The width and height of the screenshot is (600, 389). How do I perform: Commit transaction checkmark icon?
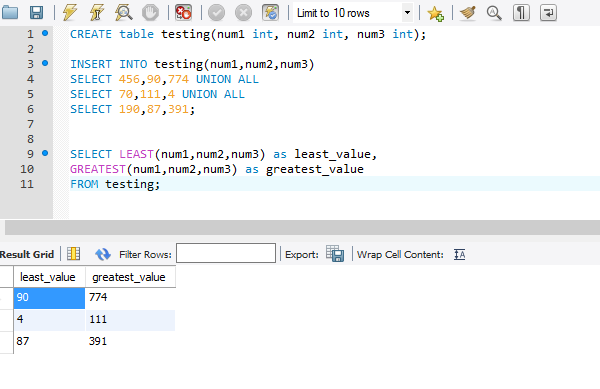(216, 13)
